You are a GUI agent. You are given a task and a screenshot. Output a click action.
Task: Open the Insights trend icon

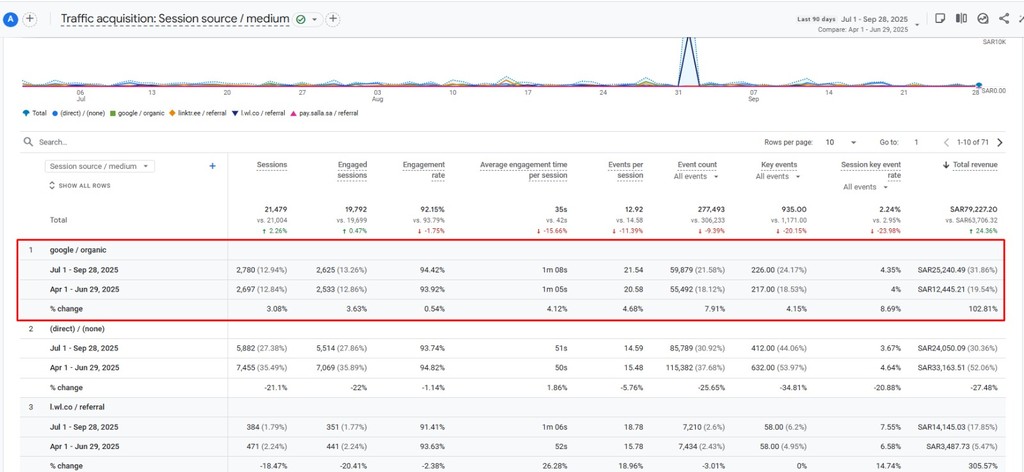click(983, 18)
